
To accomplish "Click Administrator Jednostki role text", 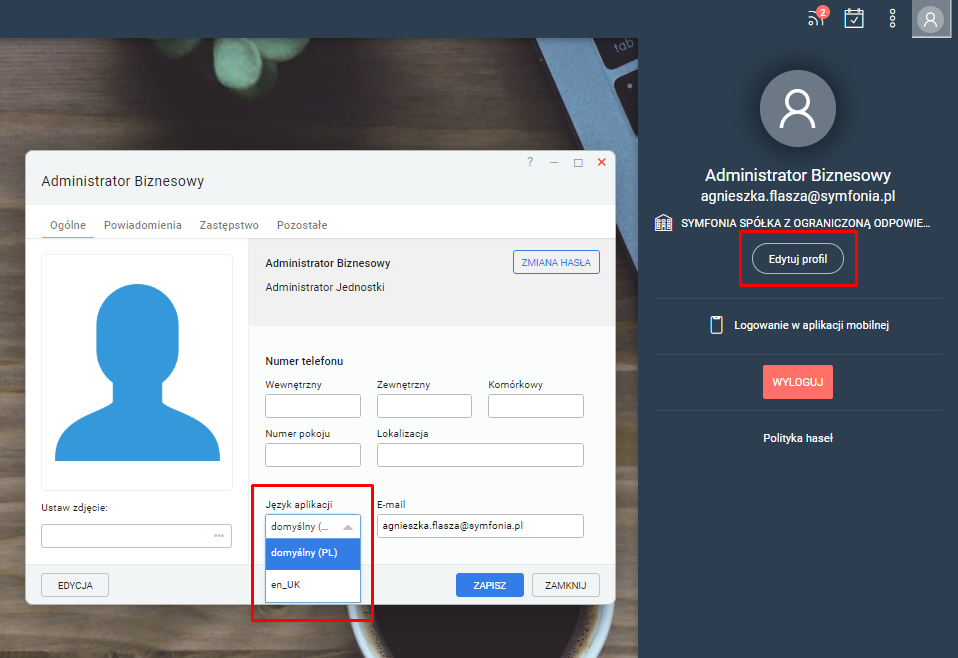I will point(324,287).
